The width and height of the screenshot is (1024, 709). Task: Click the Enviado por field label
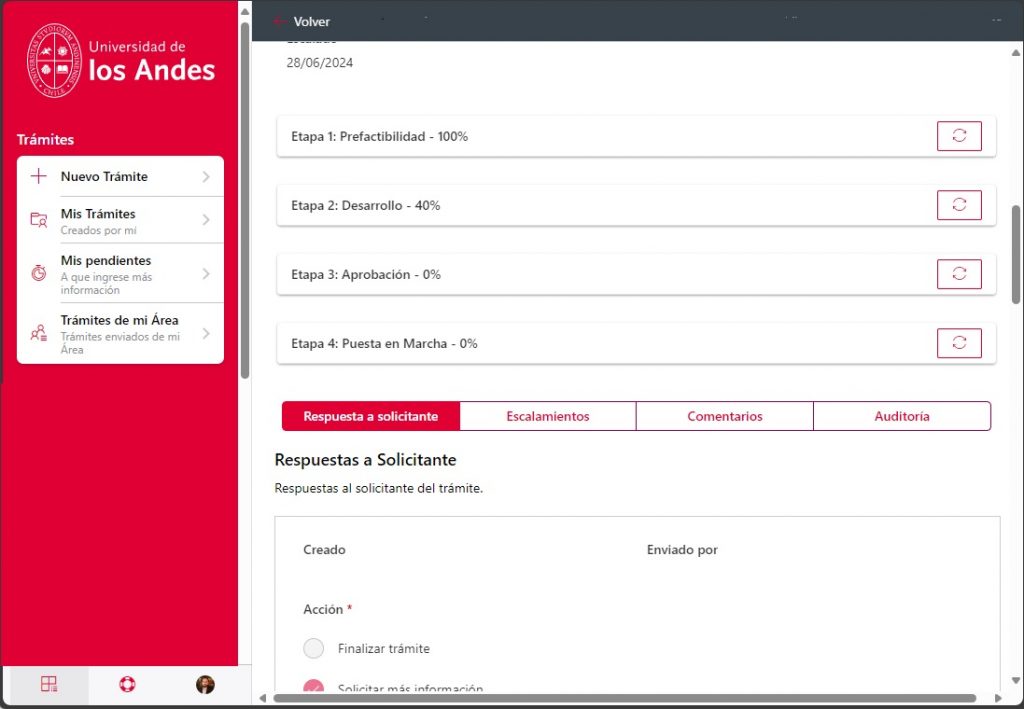pos(682,550)
